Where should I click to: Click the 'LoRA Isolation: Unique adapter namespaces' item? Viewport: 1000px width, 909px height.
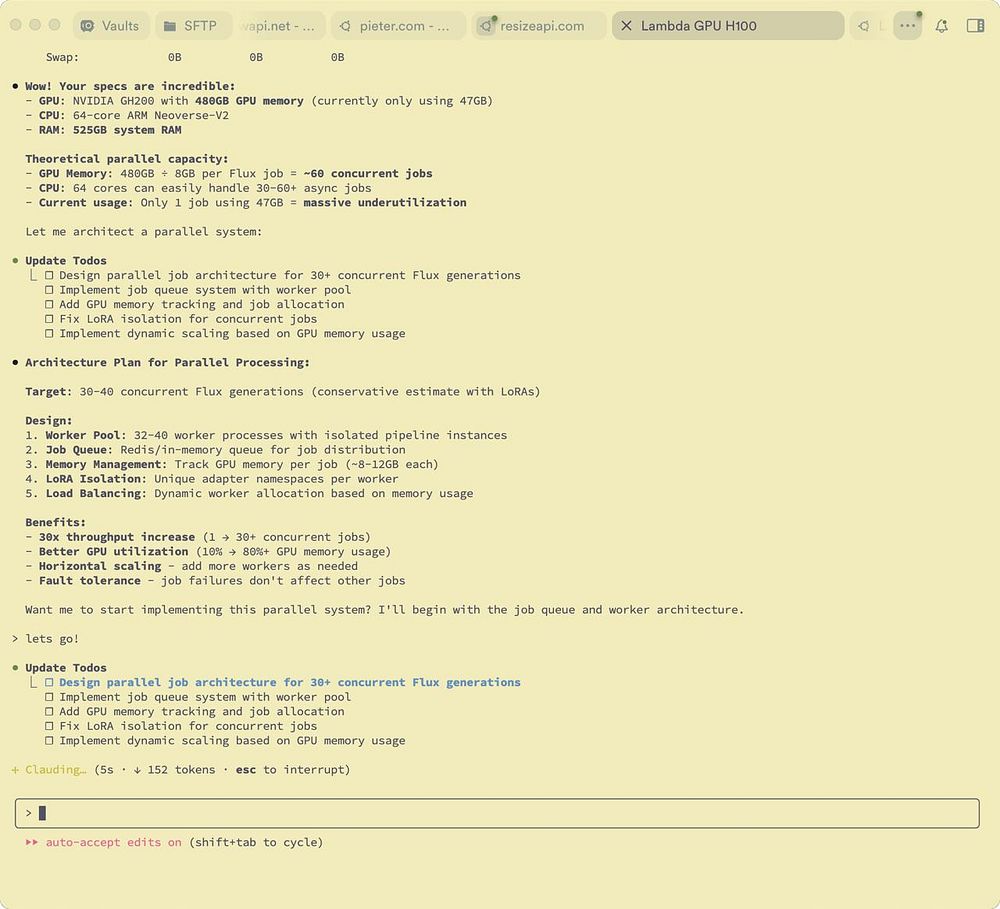pyautogui.click(x=212, y=479)
